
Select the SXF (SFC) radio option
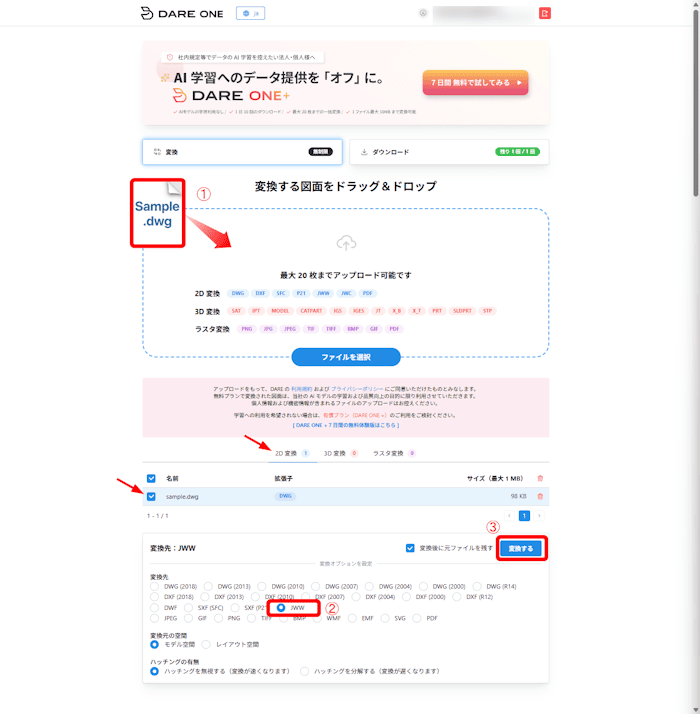coord(189,607)
